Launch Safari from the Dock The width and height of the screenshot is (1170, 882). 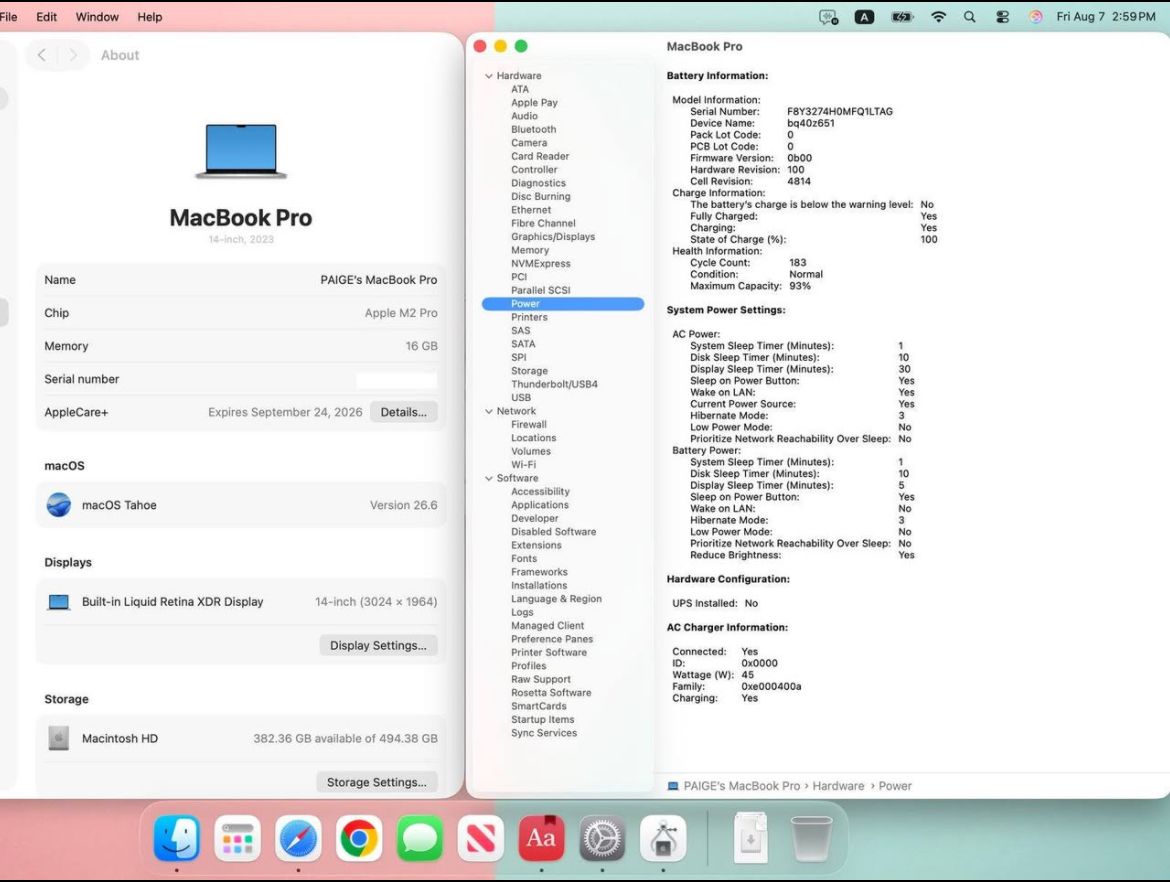(298, 839)
